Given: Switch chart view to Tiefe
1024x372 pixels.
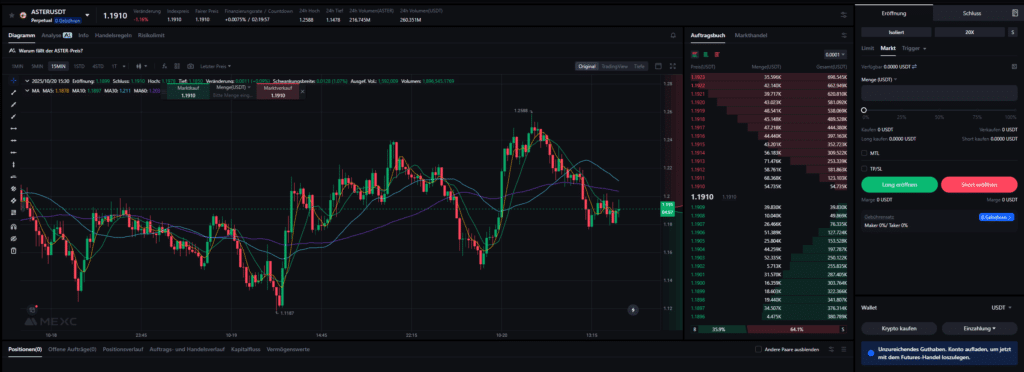Looking at the screenshot, I should click(639, 66).
